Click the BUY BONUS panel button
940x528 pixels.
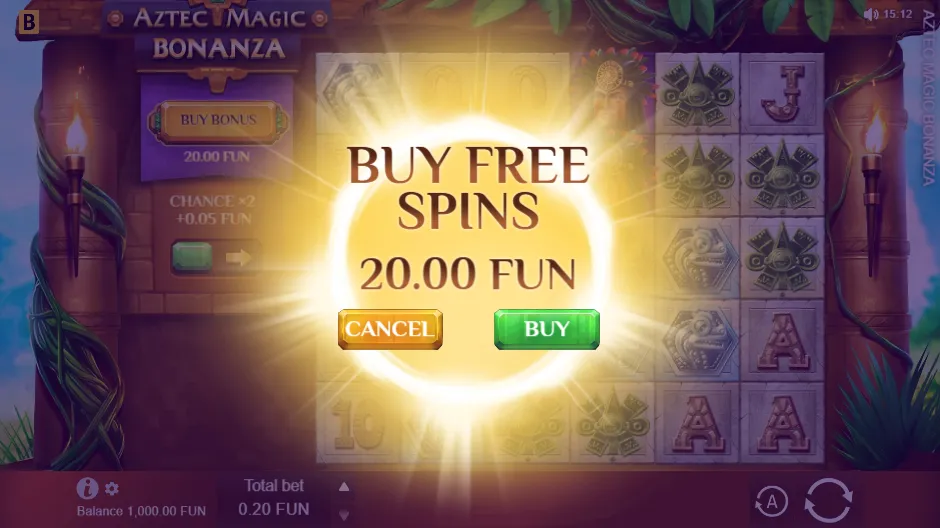[218, 120]
